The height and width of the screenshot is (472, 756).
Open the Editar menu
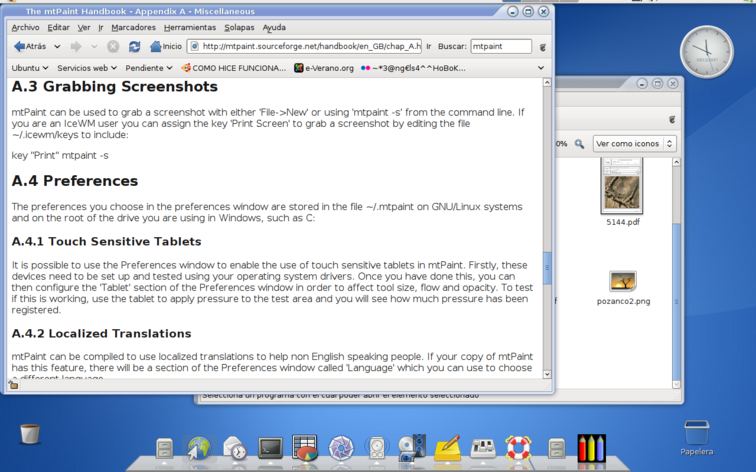pos(58,27)
